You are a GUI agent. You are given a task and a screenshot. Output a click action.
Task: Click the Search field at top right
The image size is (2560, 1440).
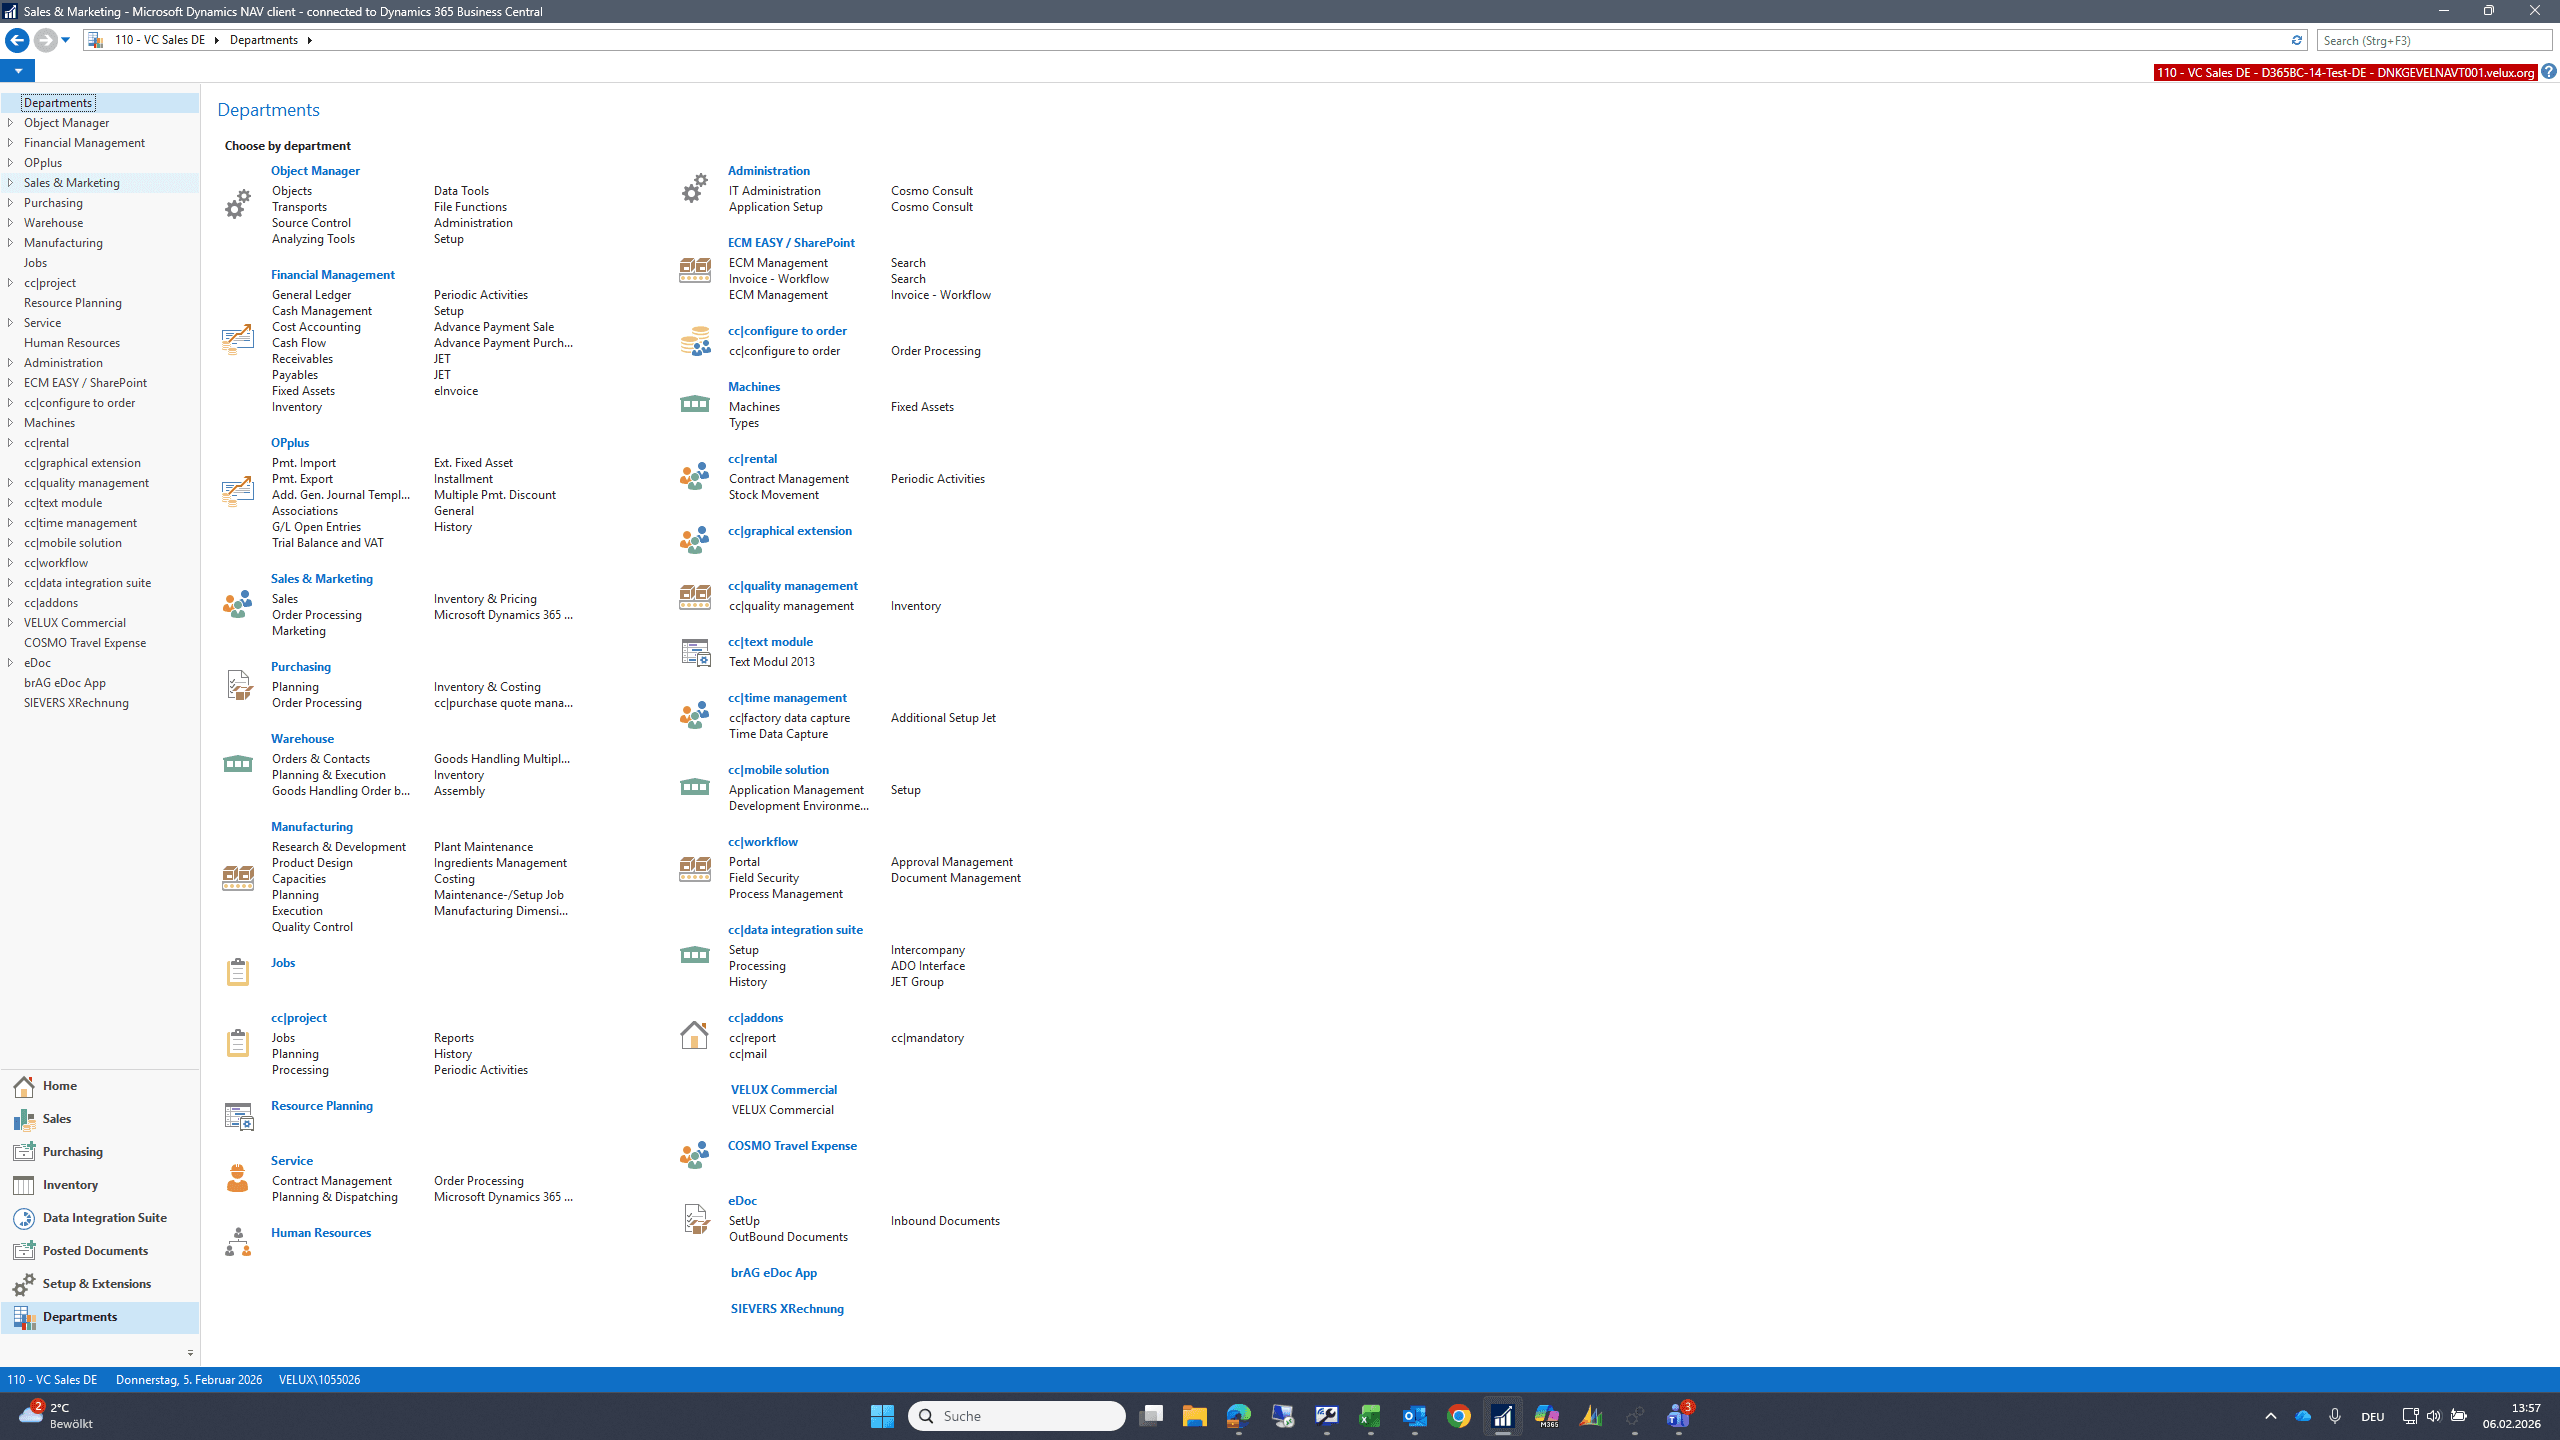tap(2434, 40)
